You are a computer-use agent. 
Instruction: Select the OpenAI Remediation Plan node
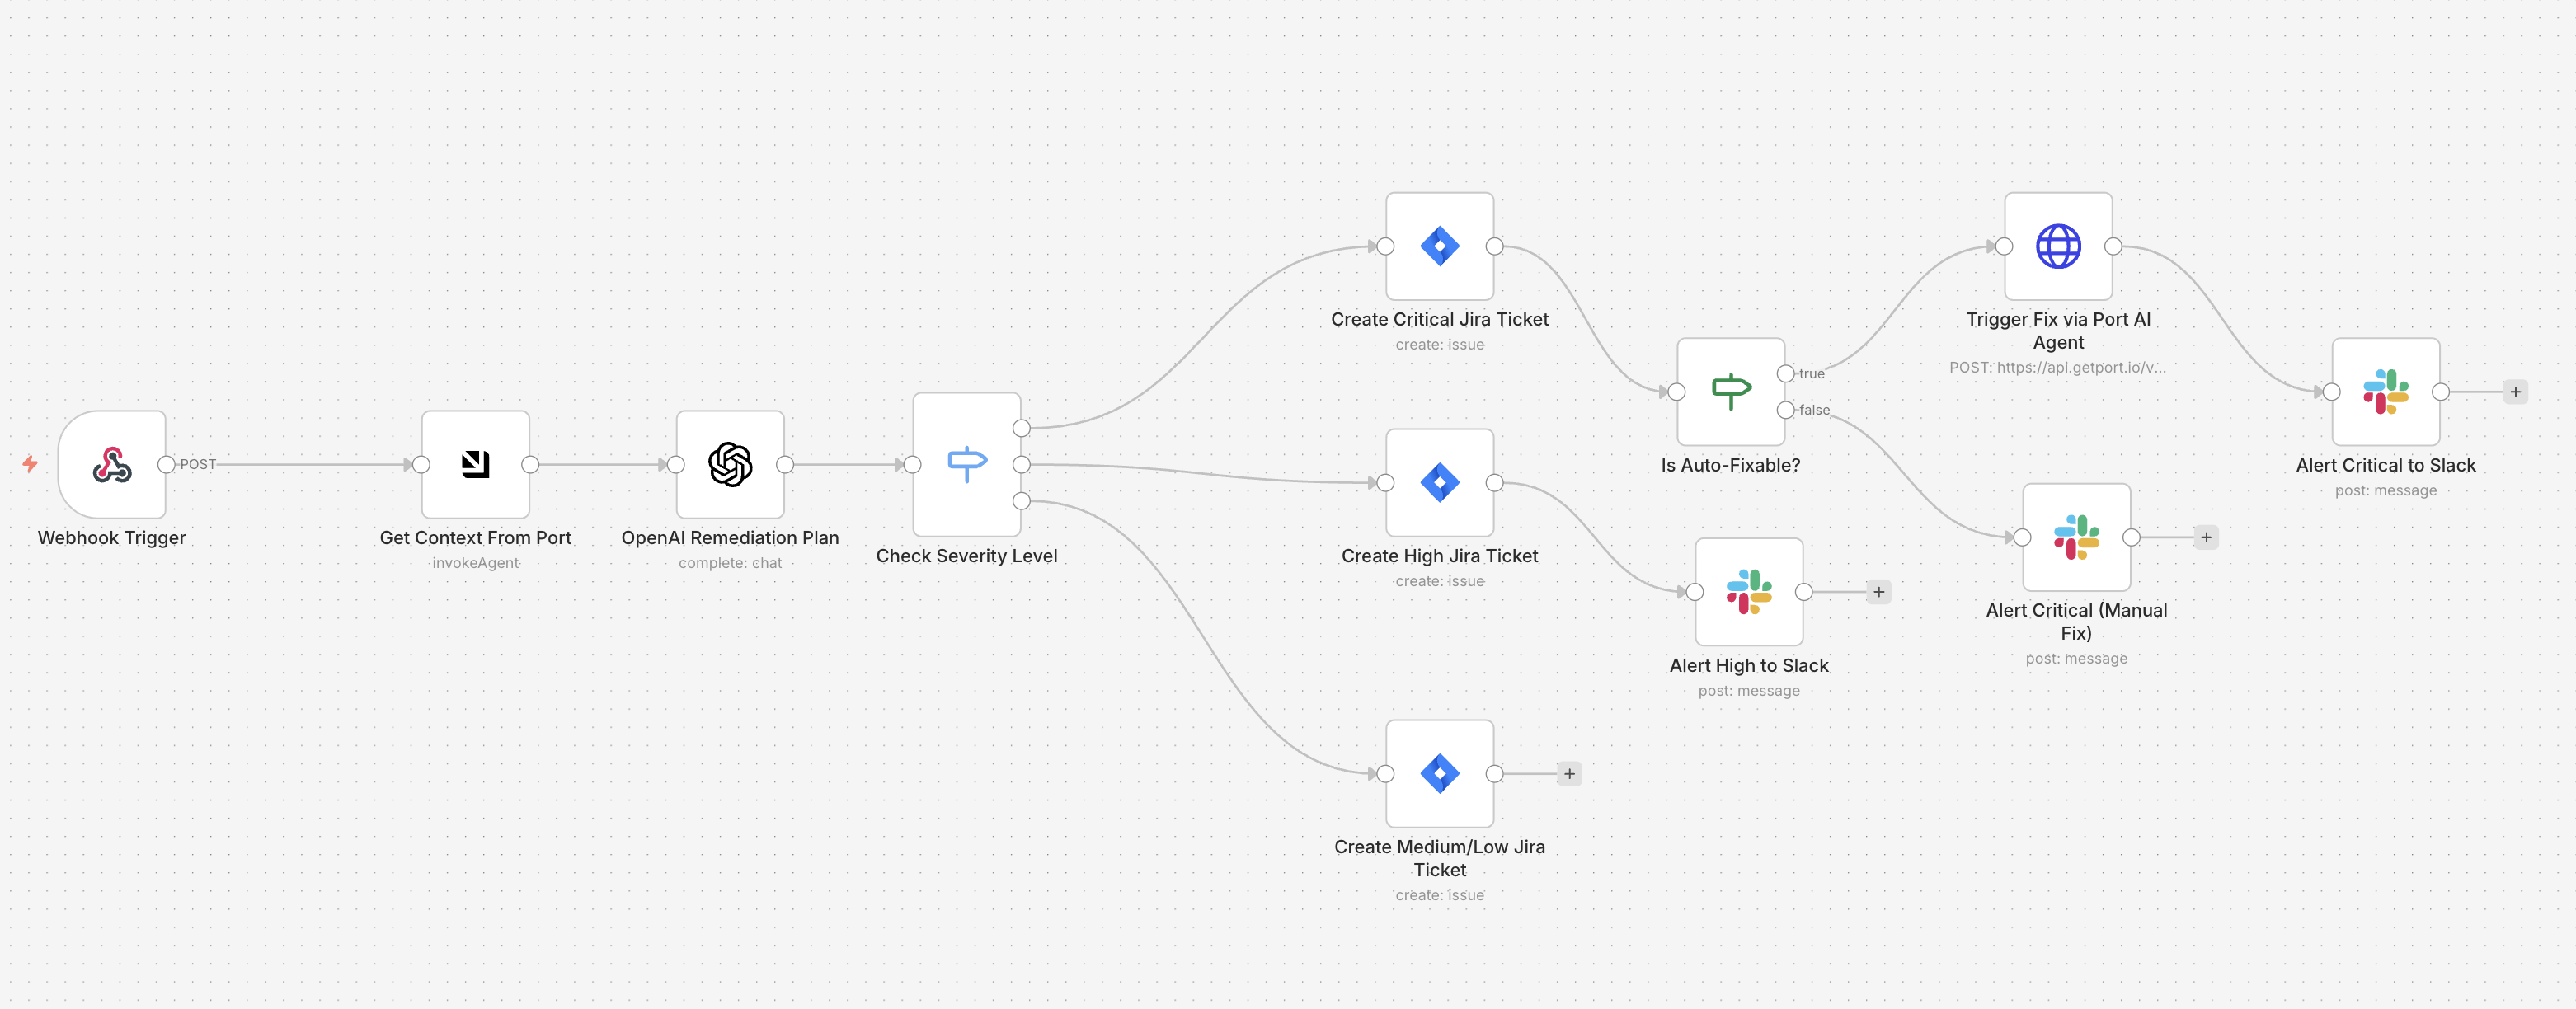730,464
